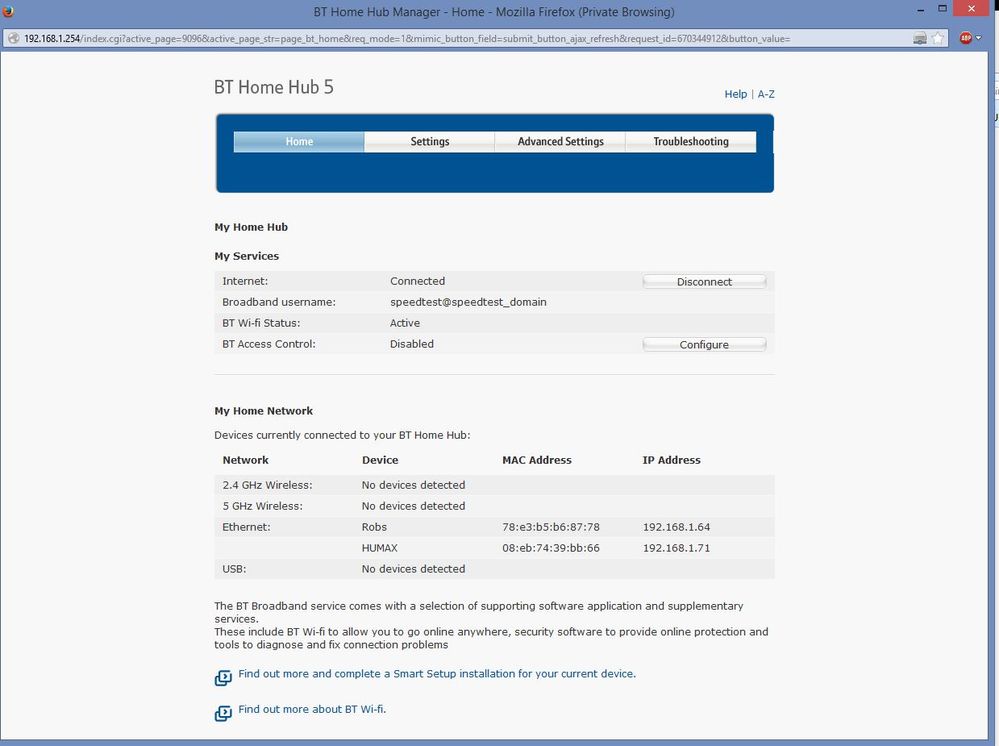Click the My Home Network heading
The height and width of the screenshot is (746, 999).
(x=263, y=411)
